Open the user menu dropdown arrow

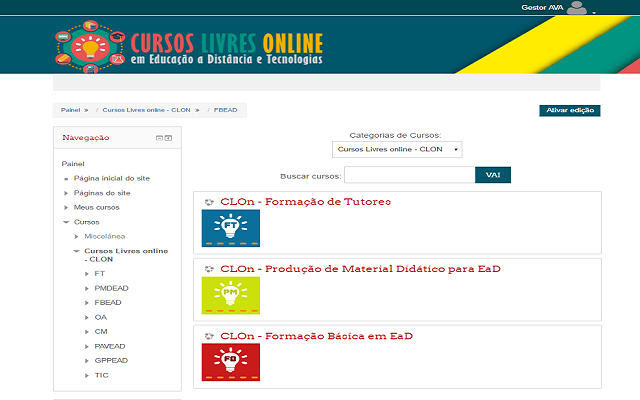594,13
